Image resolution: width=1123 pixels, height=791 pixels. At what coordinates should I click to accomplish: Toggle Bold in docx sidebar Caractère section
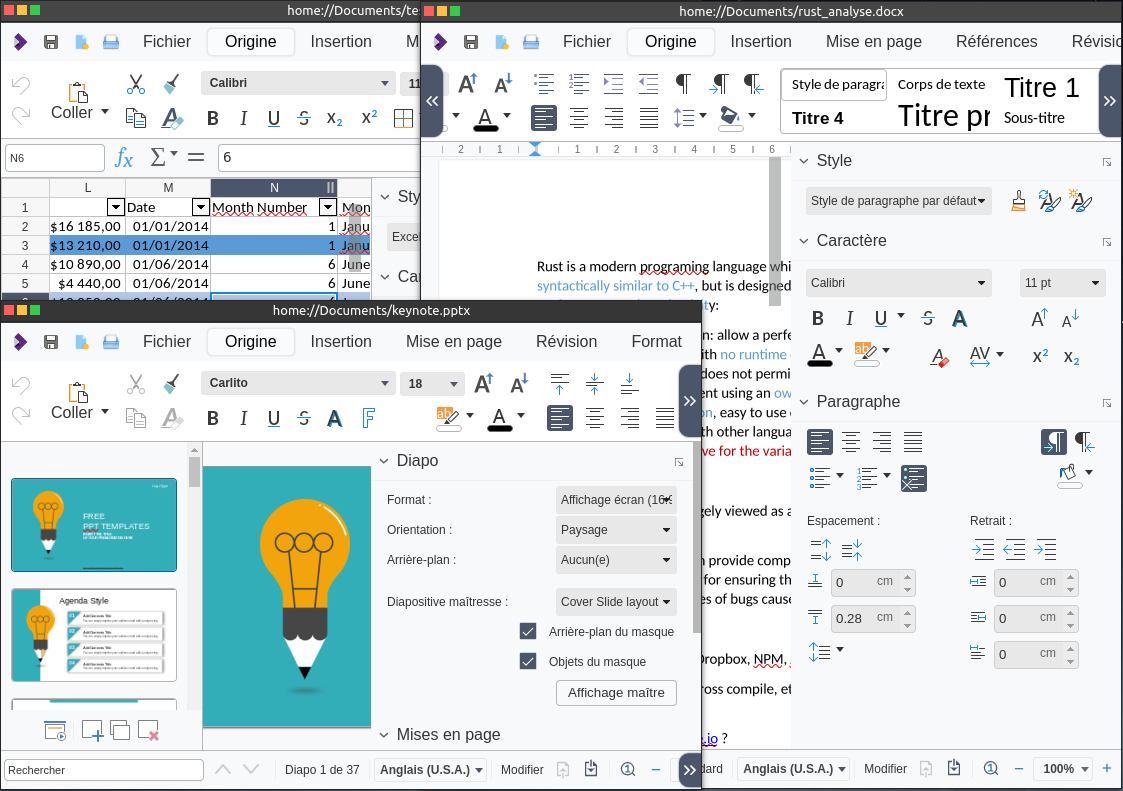point(818,318)
